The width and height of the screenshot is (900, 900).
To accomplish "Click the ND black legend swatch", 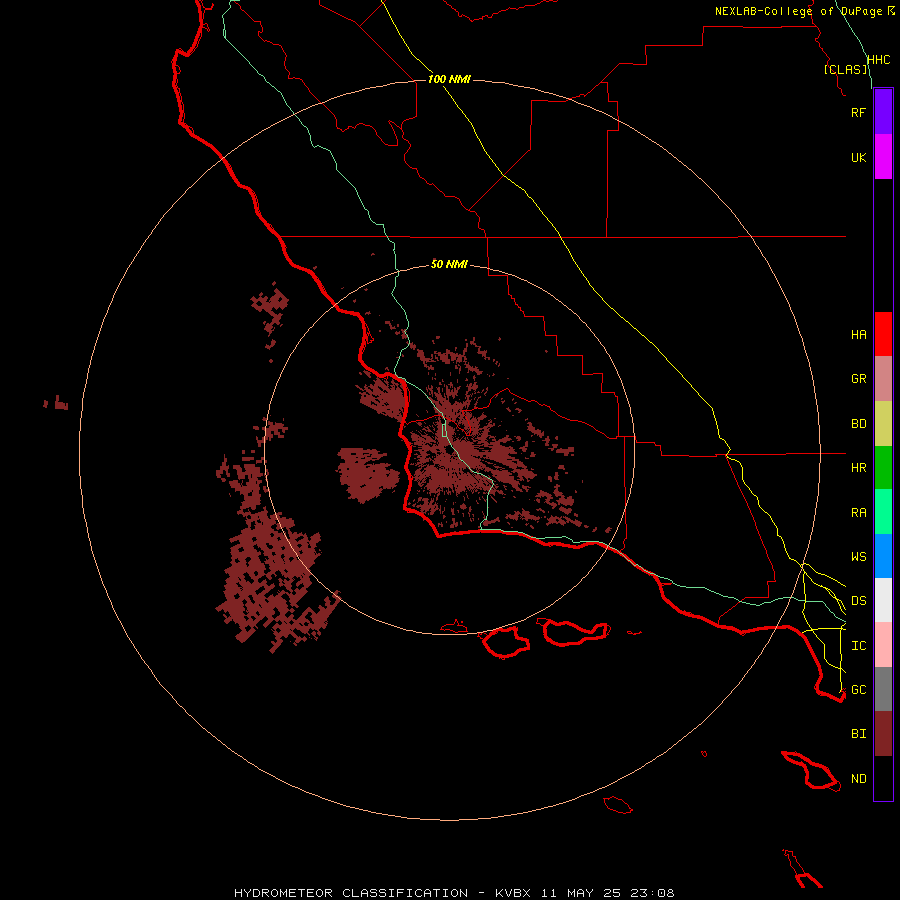I will pyautogui.click(x=883, y=778).
